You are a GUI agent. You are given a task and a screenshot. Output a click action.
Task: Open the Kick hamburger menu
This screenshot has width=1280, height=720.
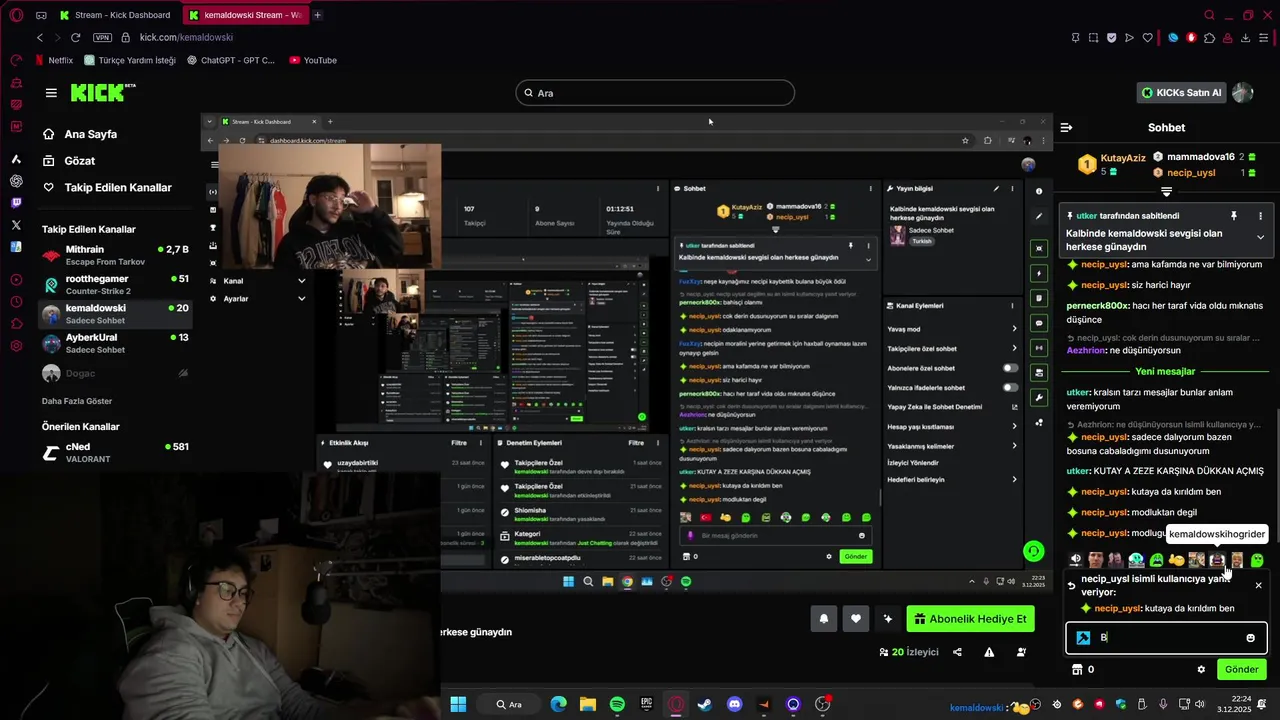point(51,93)
